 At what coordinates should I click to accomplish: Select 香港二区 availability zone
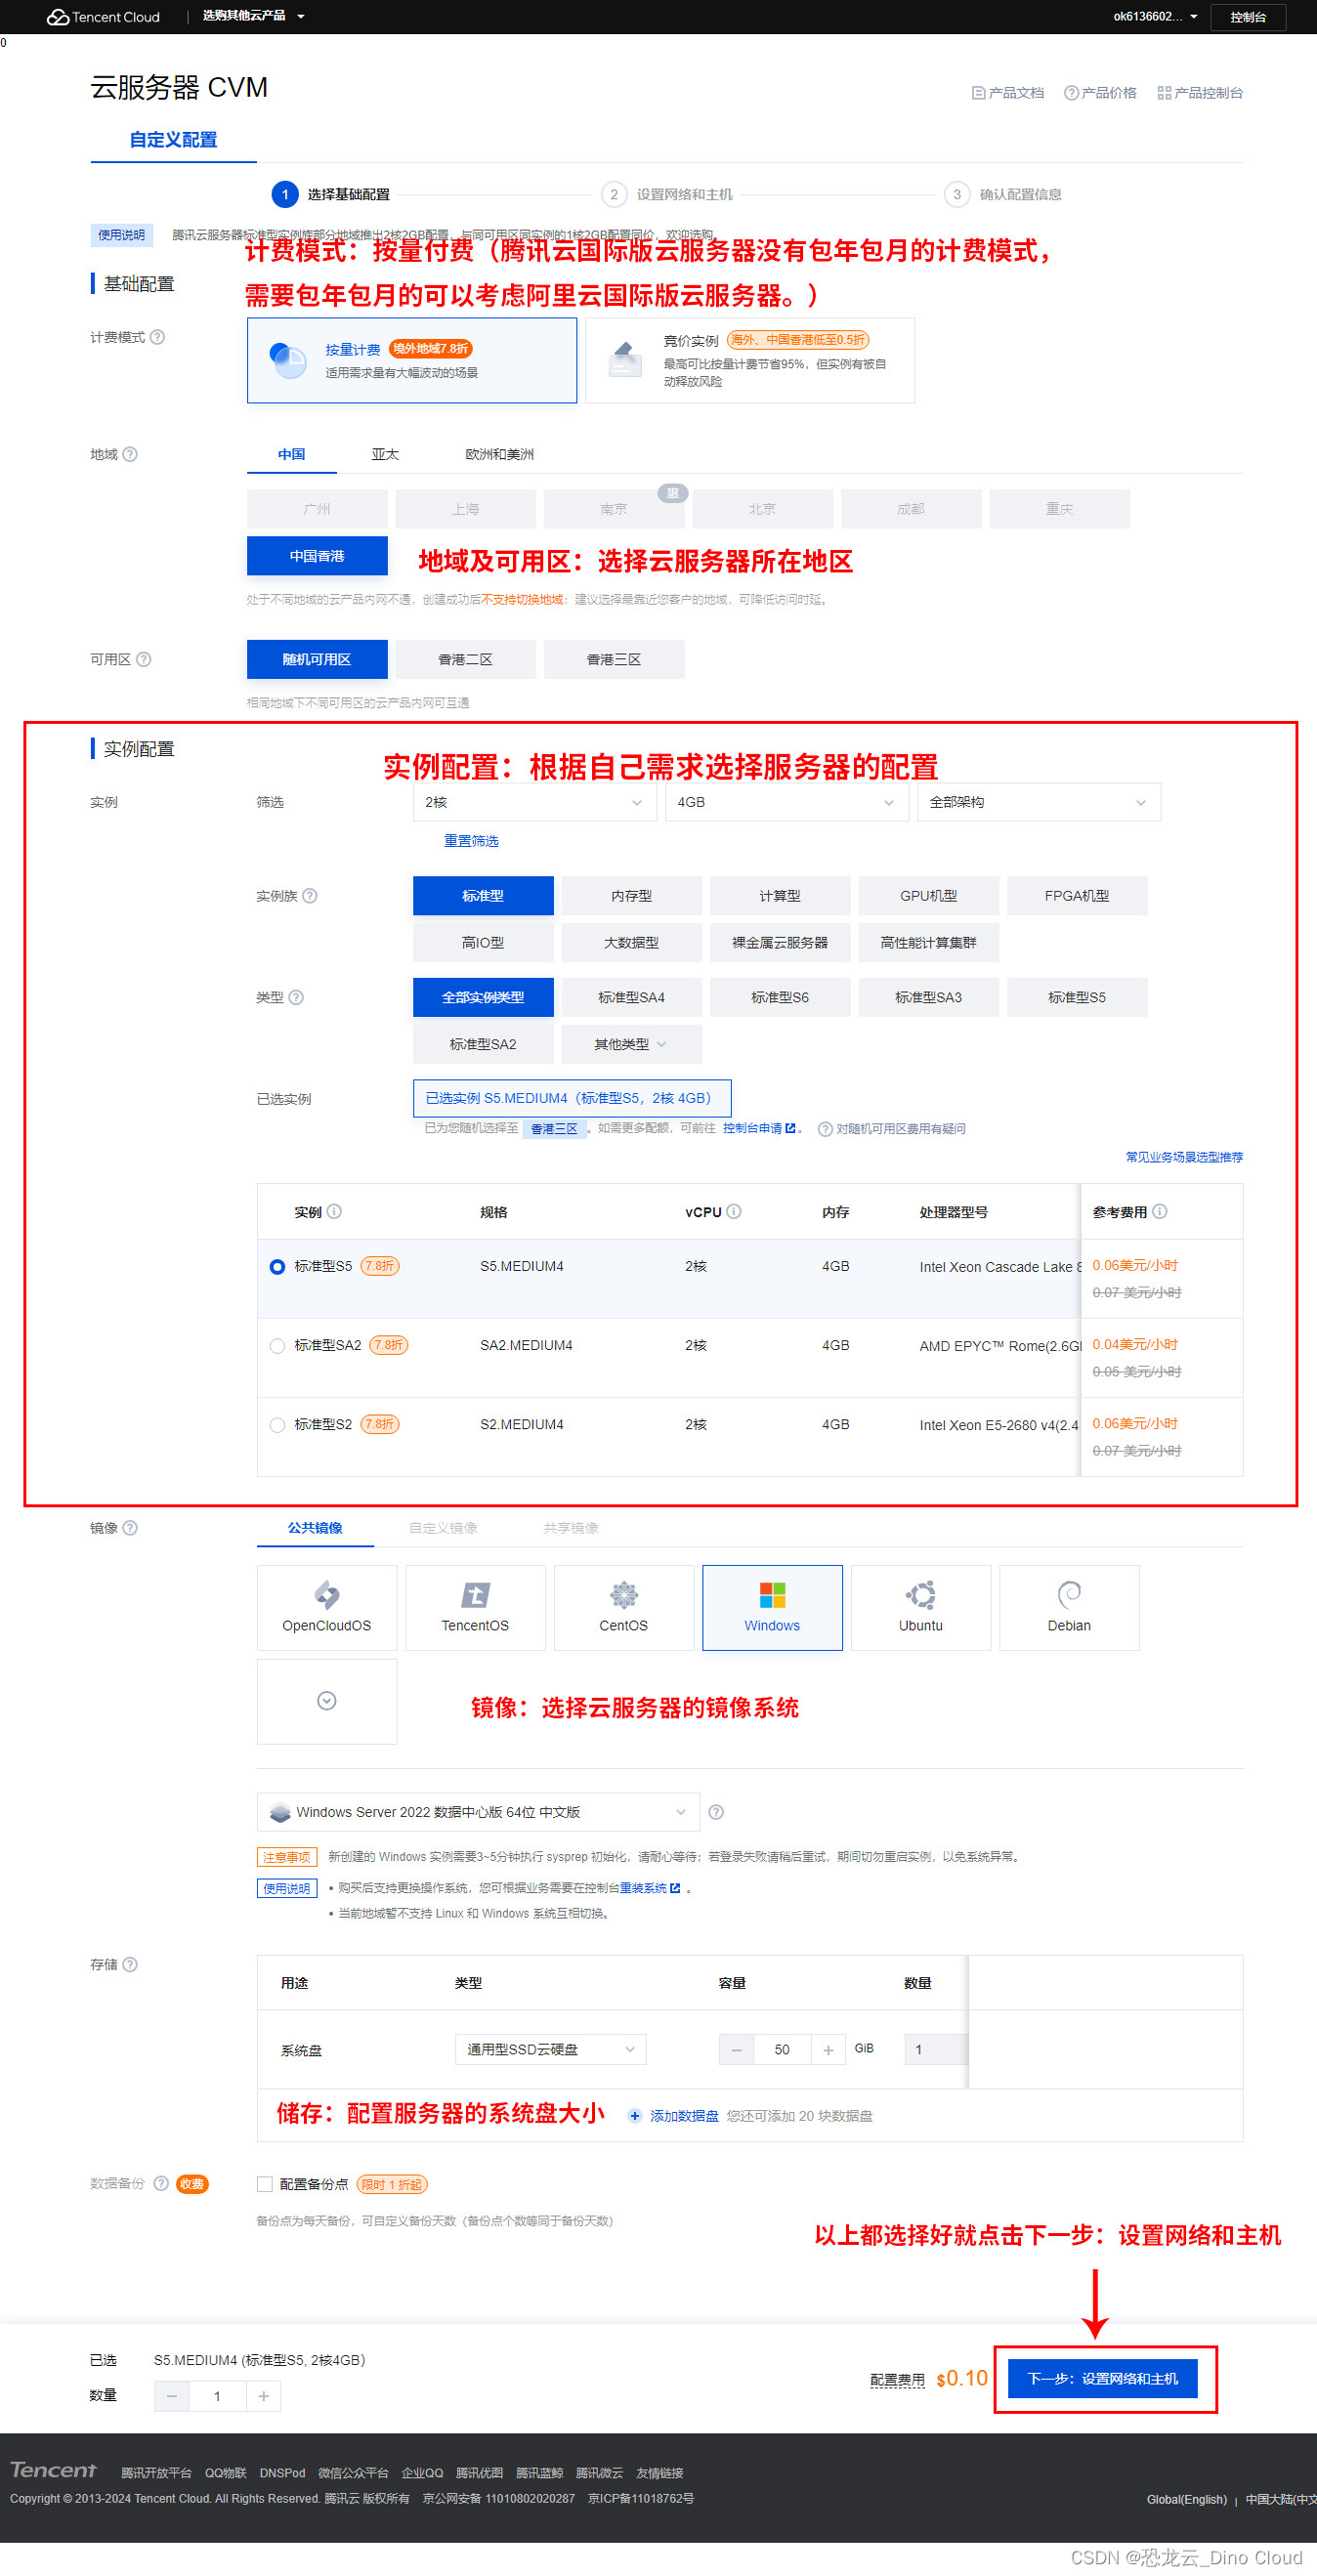tap(466, 659)
